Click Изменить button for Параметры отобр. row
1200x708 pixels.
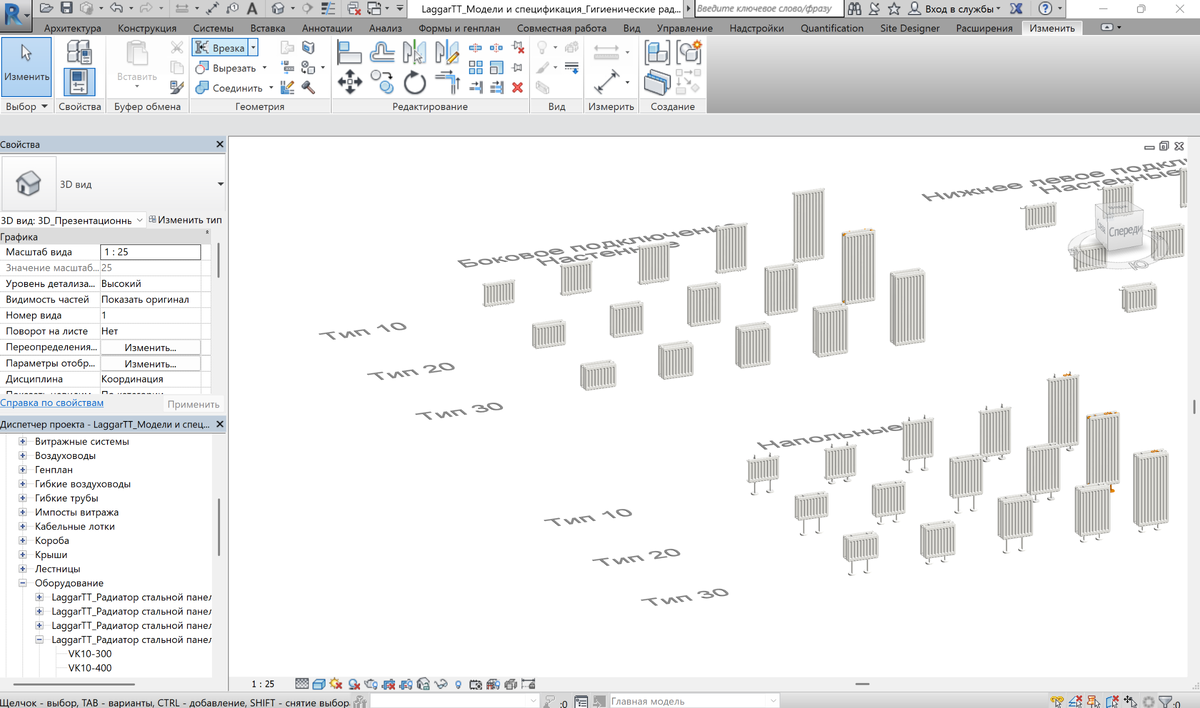150,364
